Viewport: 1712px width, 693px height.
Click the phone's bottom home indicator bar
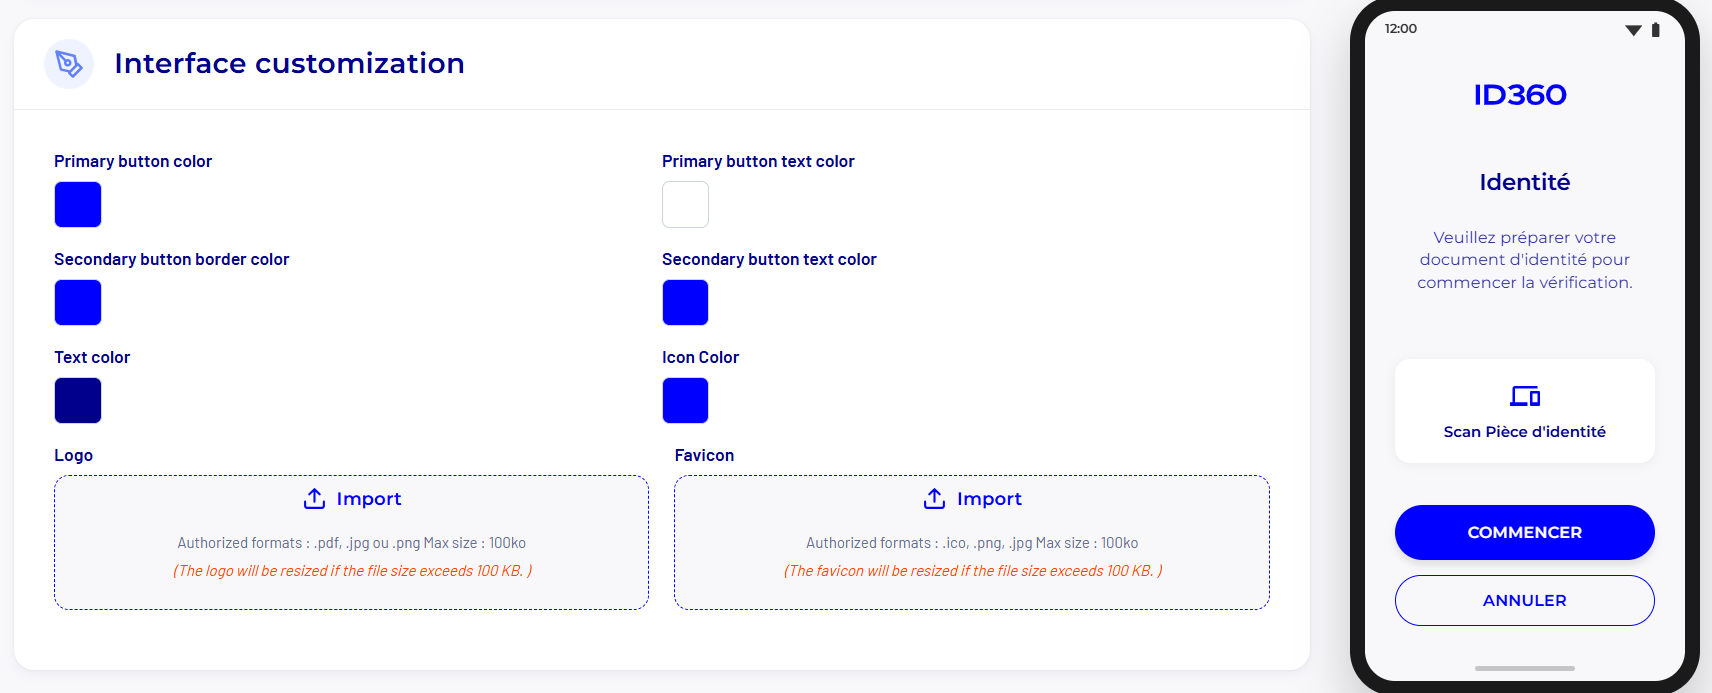pyautogui.click(x=1524, y=668)
